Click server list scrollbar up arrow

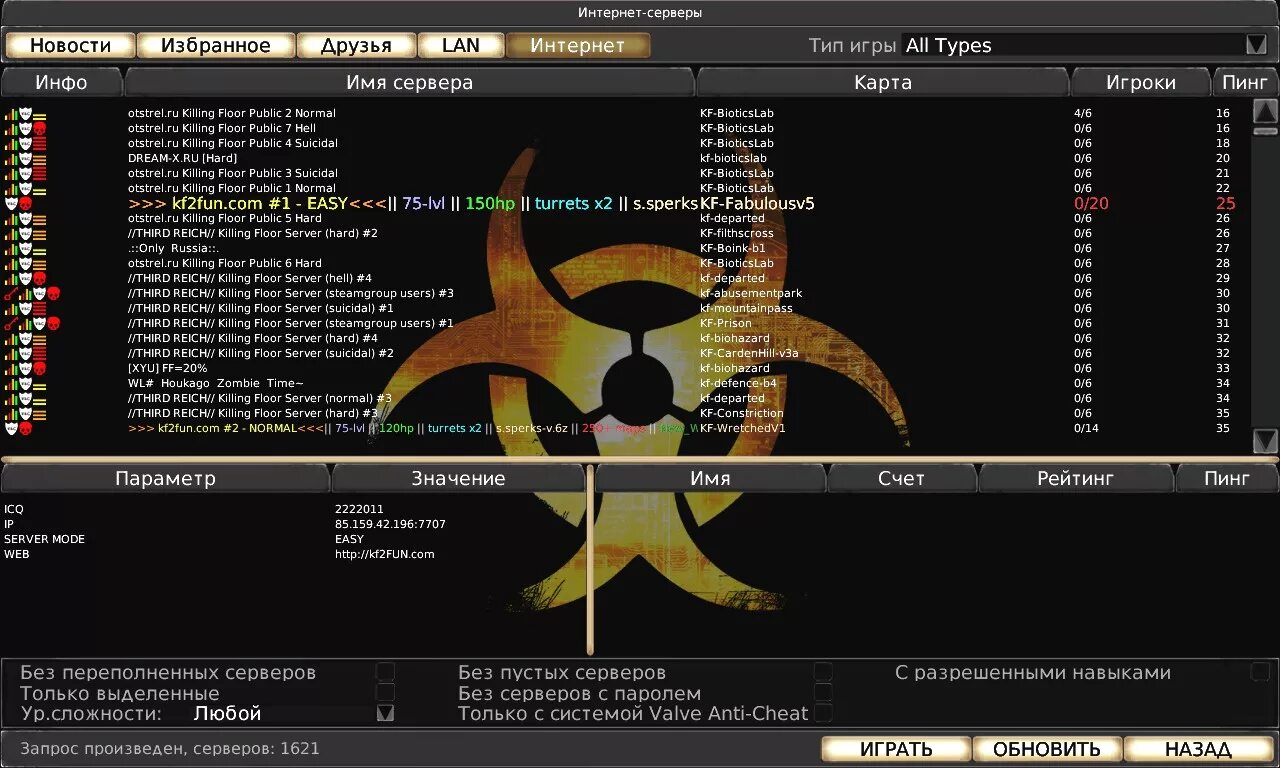[1265, 111]
